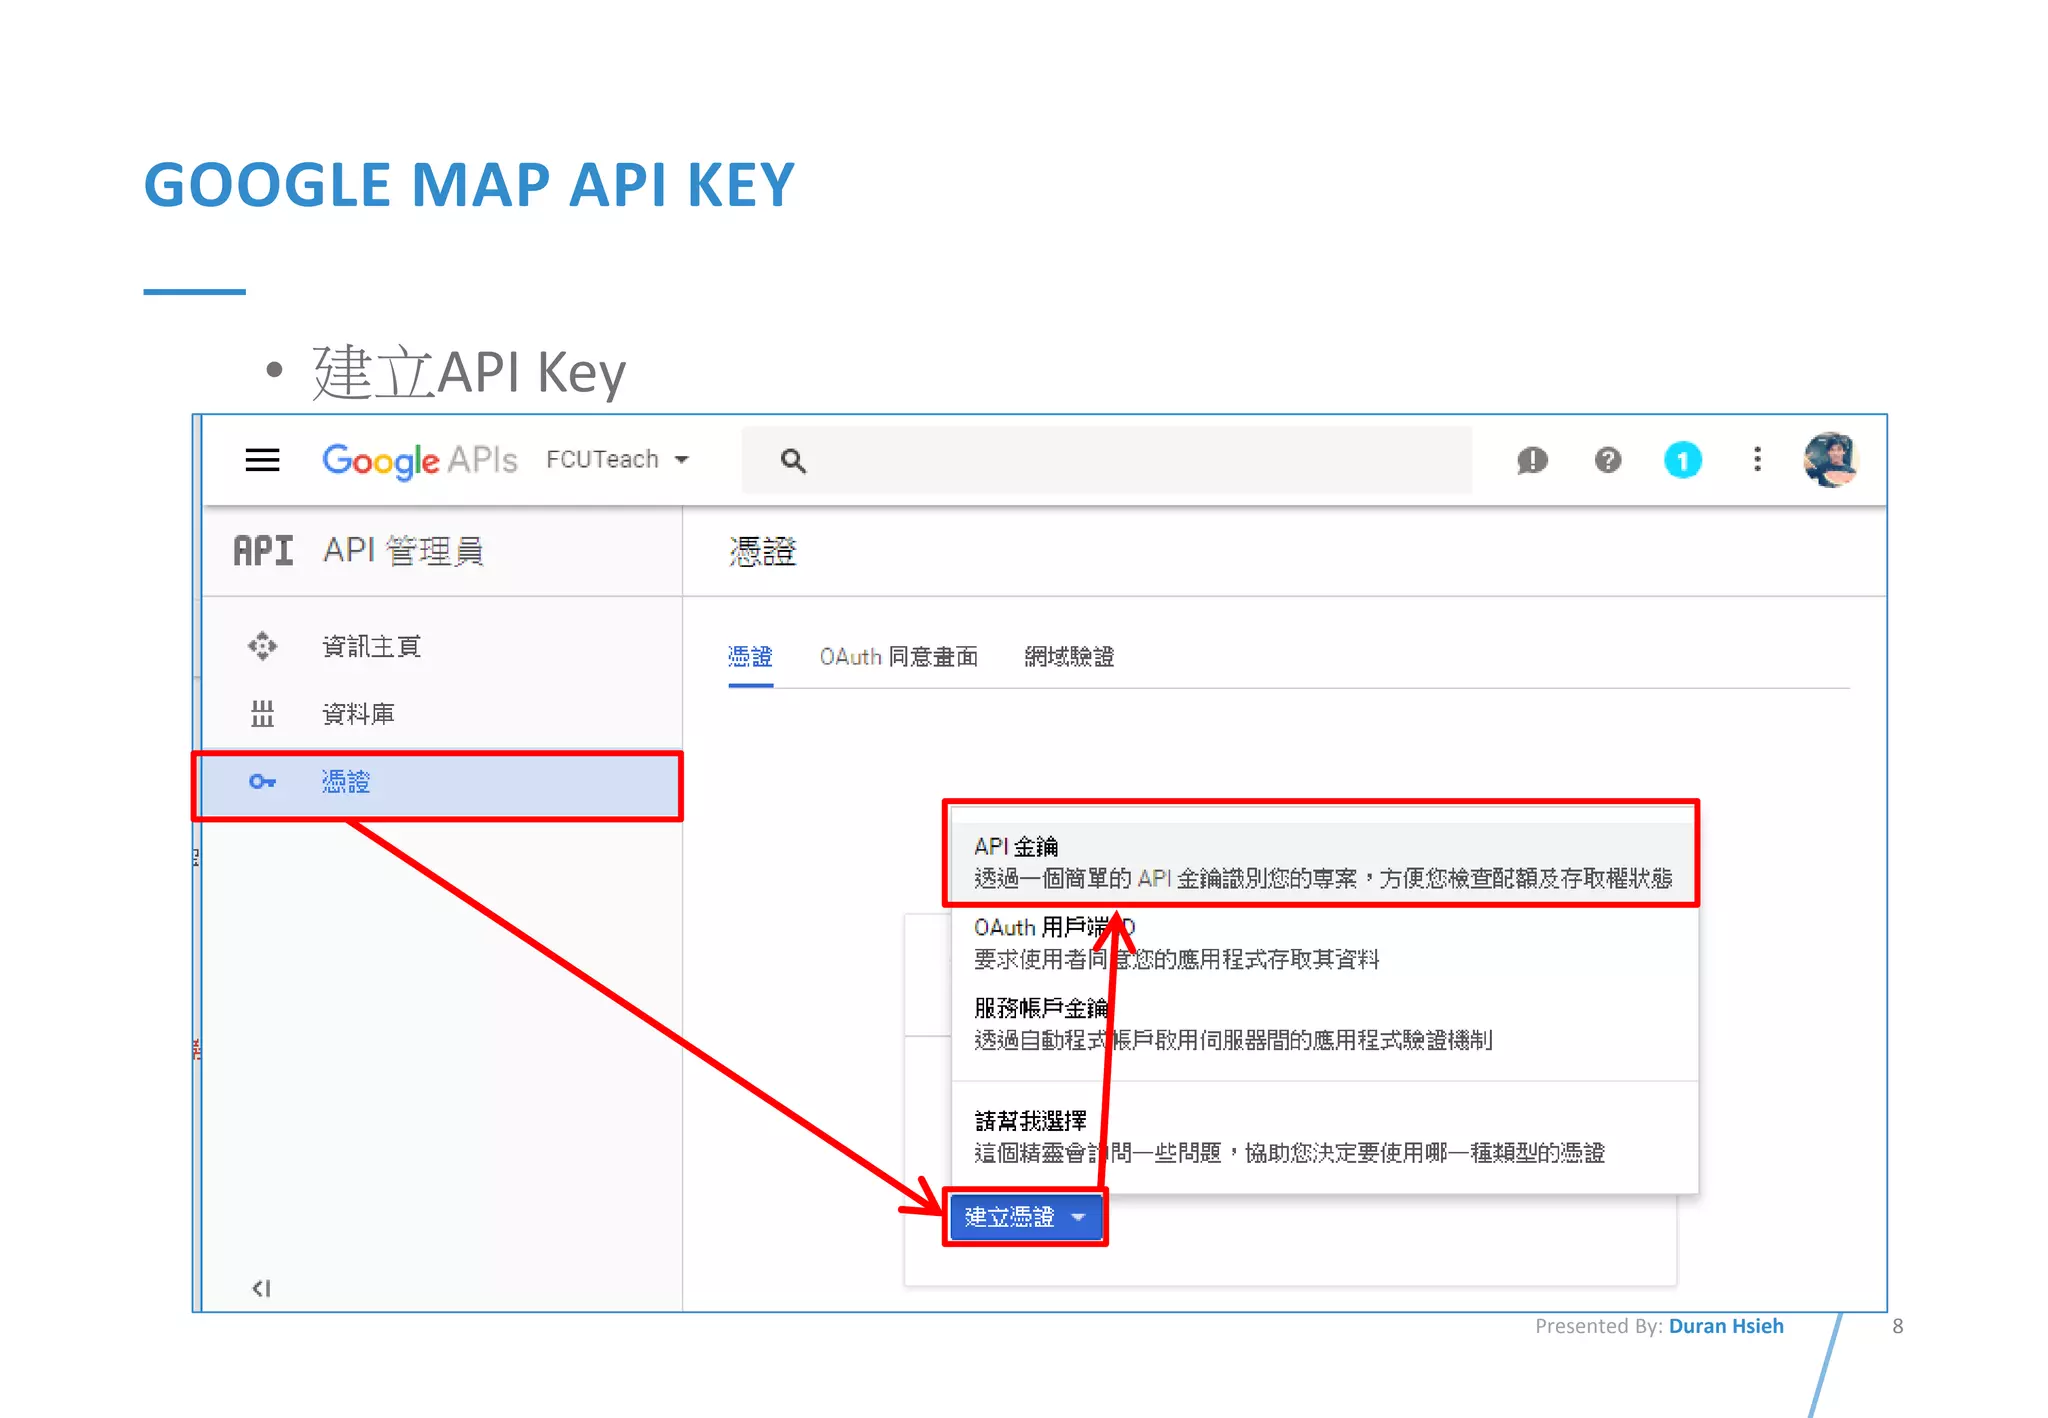Switch to the 網域驗證 tab
The image size is (2048, 1418).
[1069, 657]
